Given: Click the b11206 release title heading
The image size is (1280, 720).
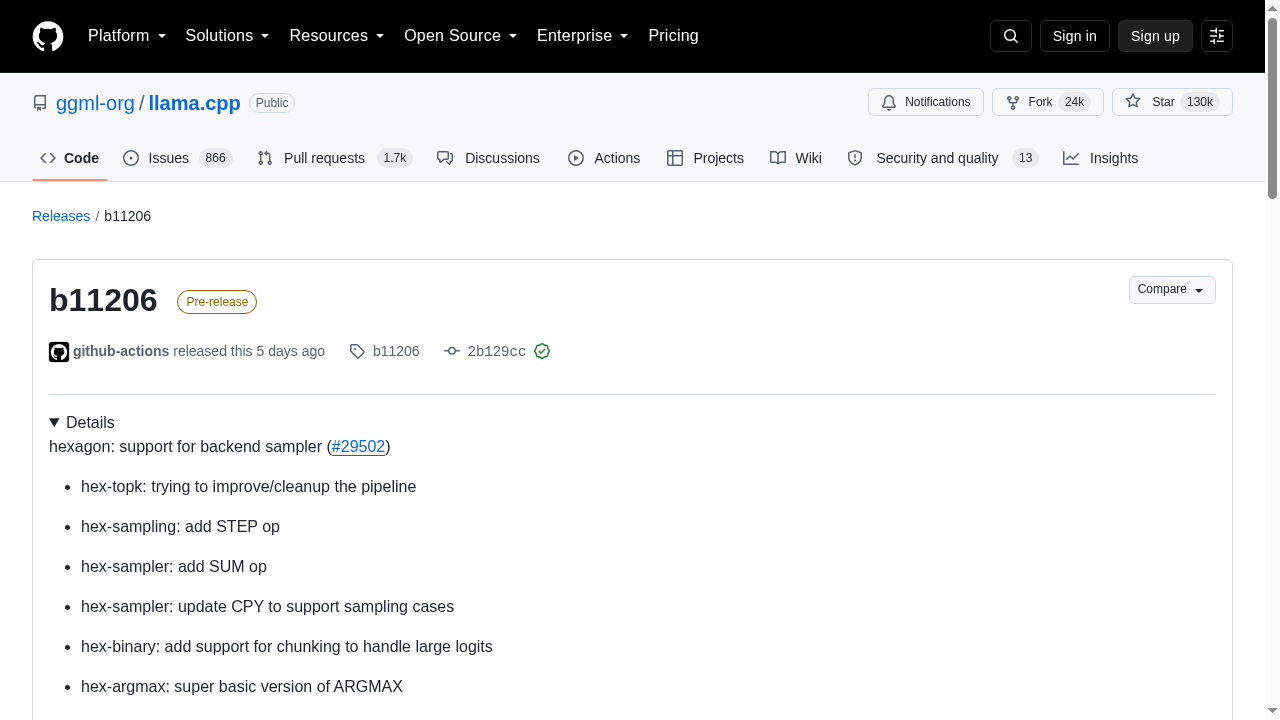Looking at the screenshot, I should tap(103, 300).
